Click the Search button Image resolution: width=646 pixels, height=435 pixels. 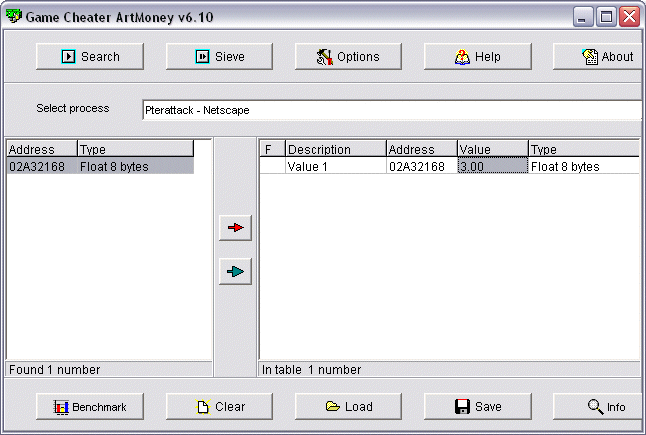[90, 57]
